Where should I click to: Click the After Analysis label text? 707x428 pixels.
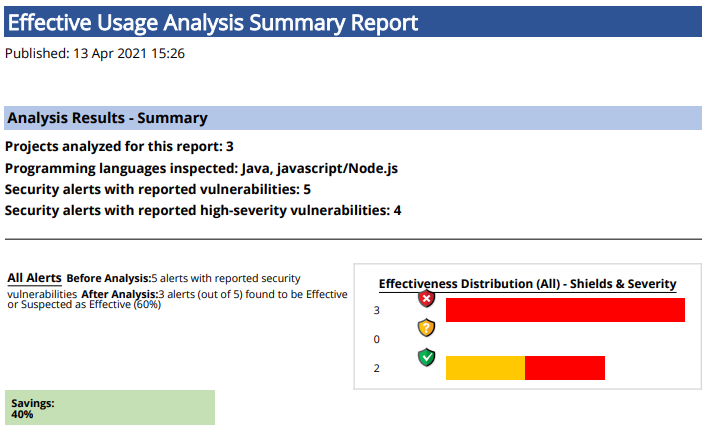tap(119, 294)
